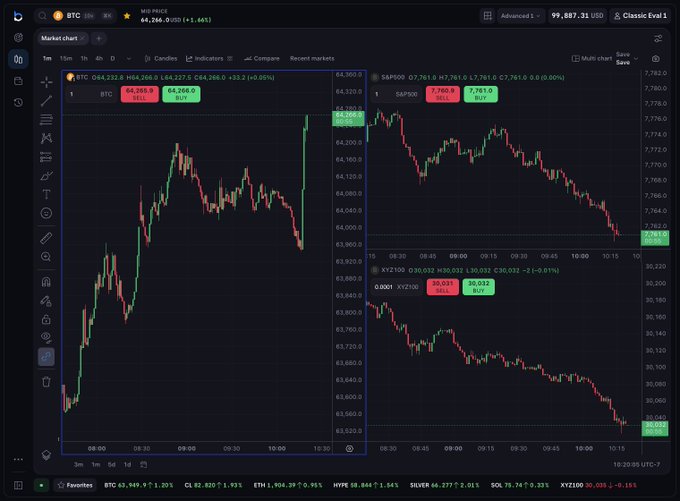Select the 5d date range
Image resolution: width=680 pixels, height=501 pixels.
tap(111, 465)
